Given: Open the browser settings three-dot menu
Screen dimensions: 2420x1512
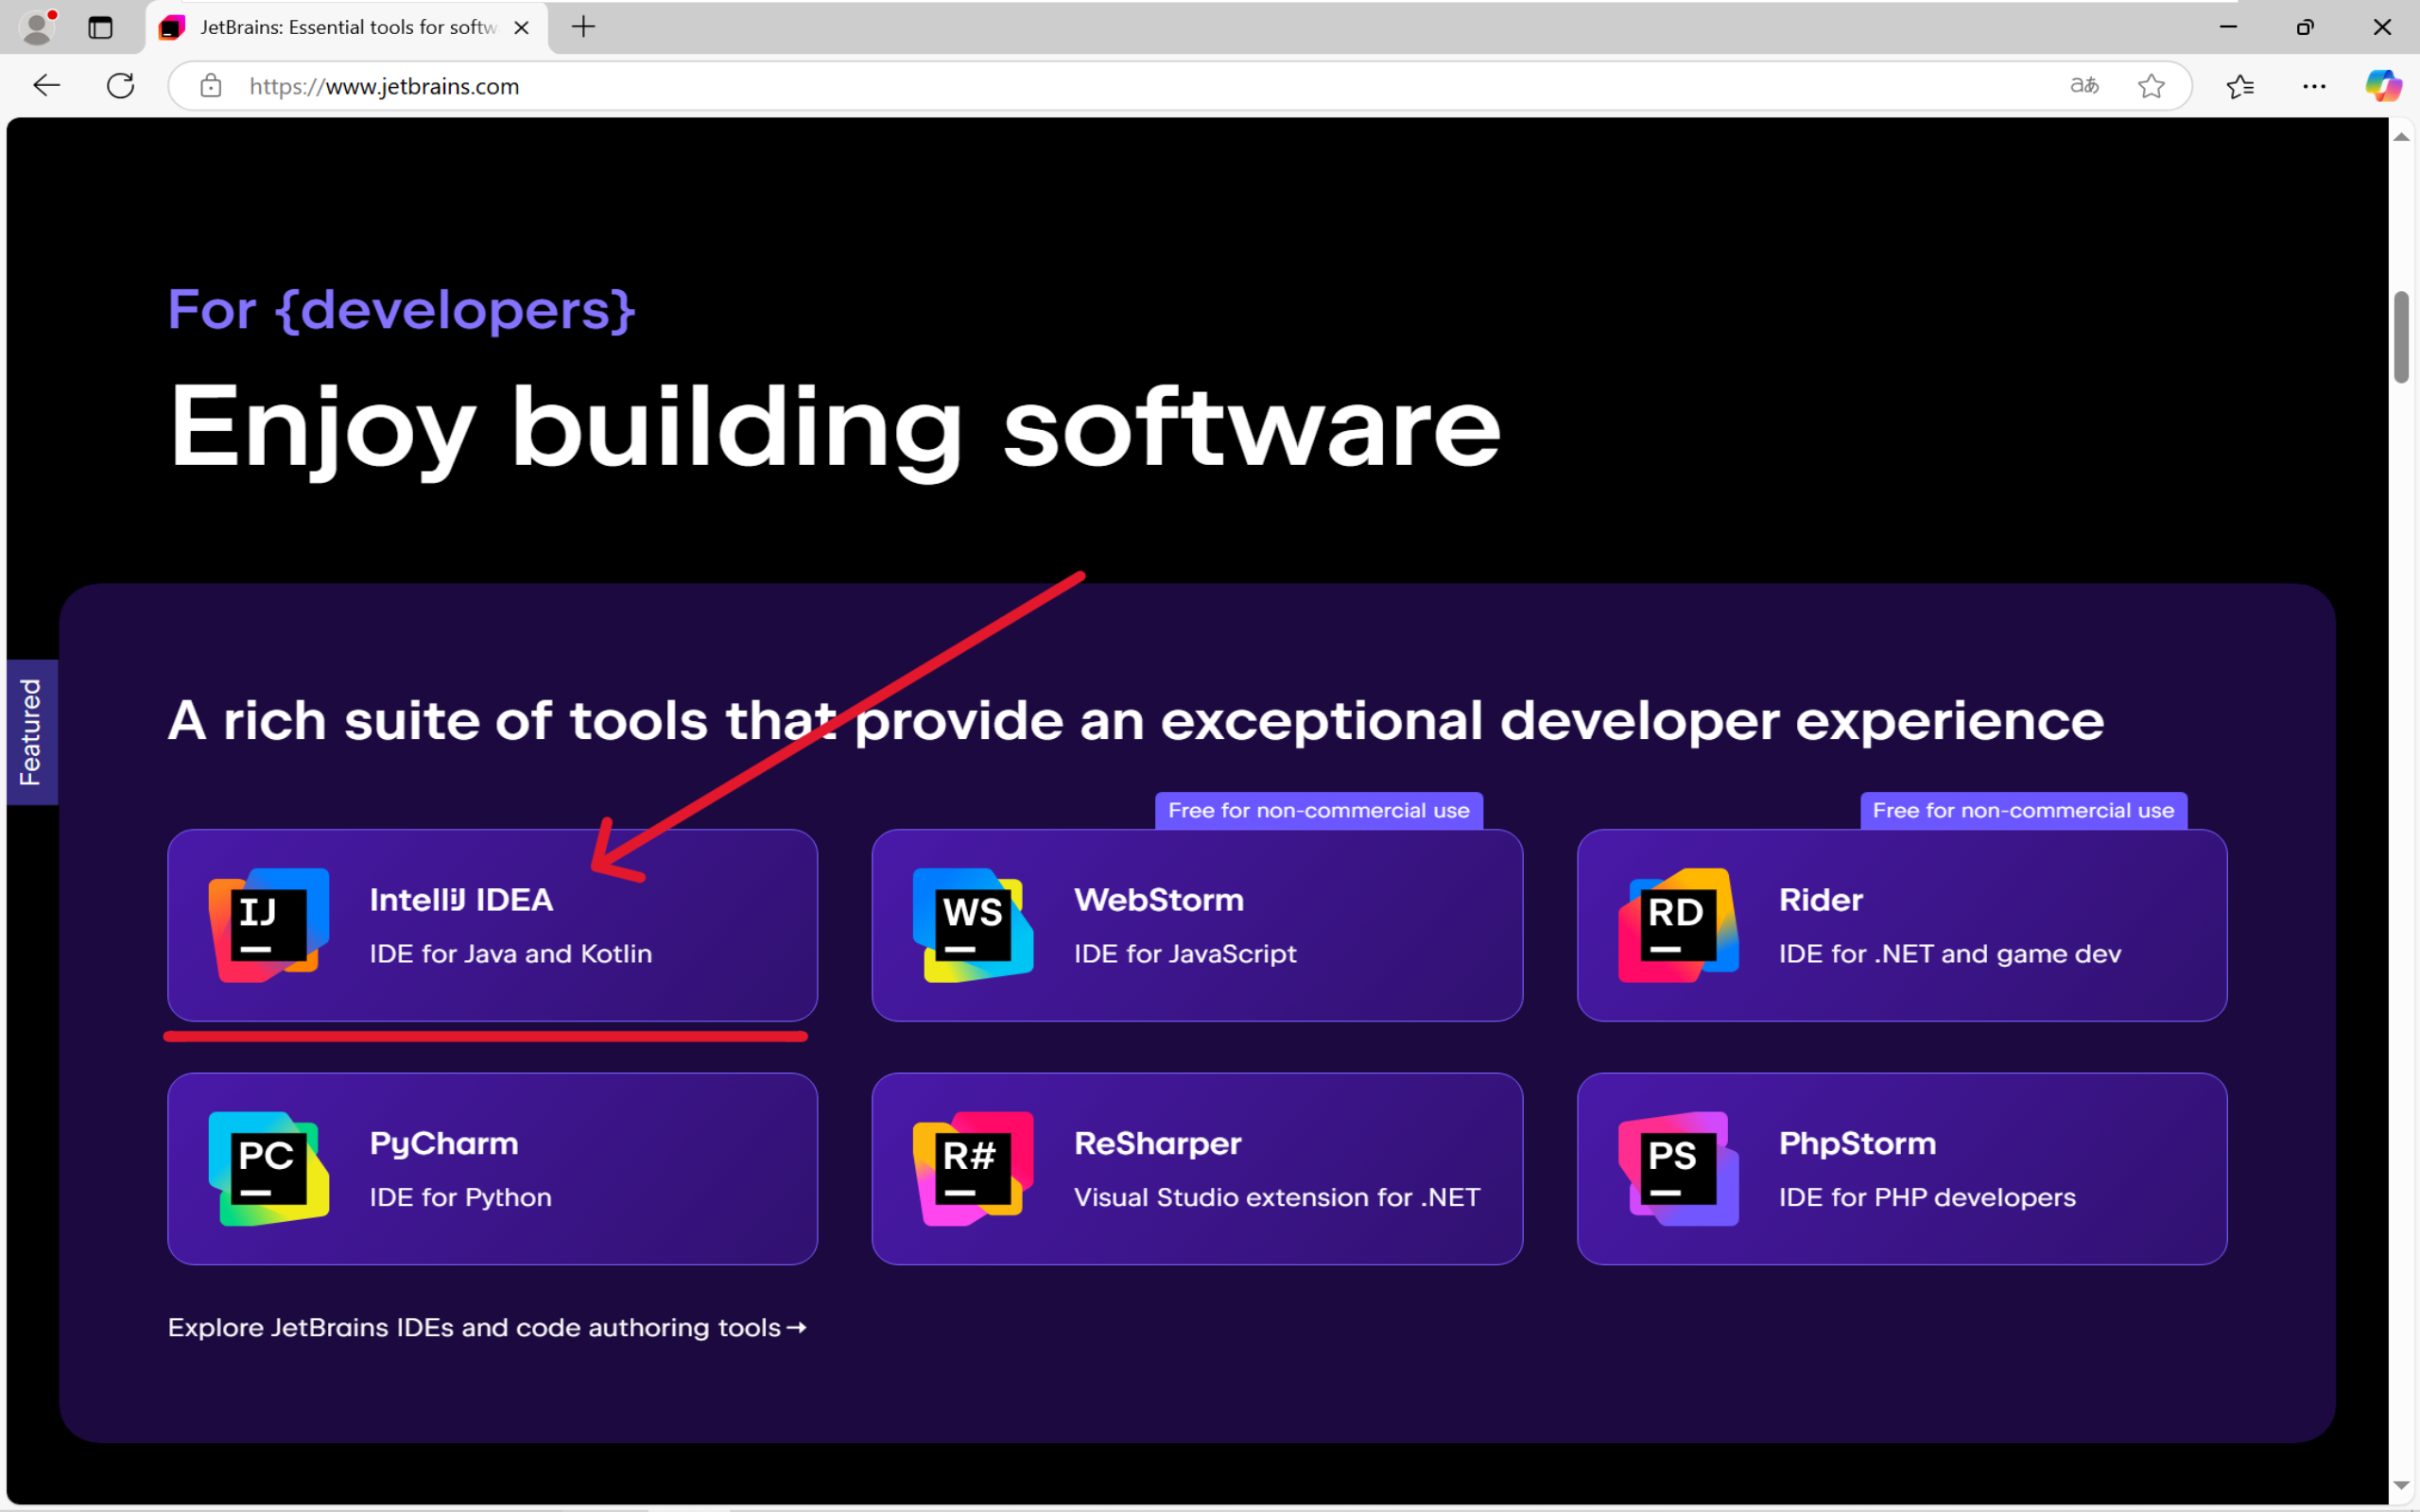Looking at the screenshot, I should click(x=2315, y=86).
